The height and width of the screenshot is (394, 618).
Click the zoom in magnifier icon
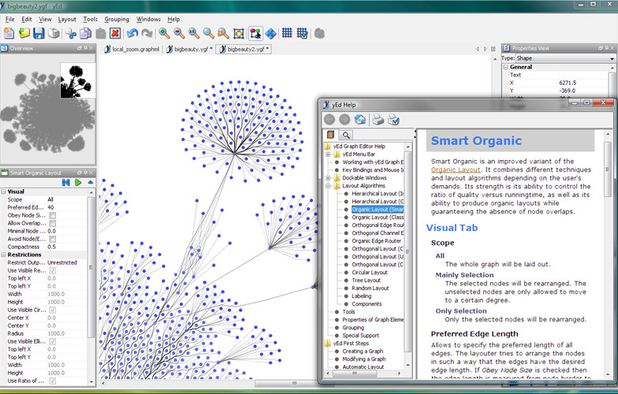pos(164,33)
